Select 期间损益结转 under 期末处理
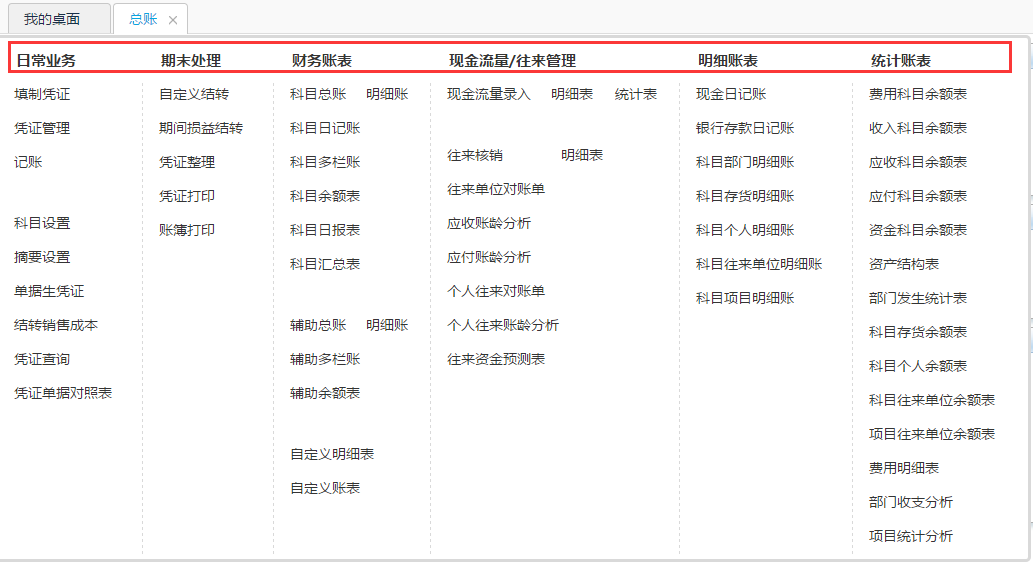Viewport: 1033px width, 571px height. tap(200, 128)
